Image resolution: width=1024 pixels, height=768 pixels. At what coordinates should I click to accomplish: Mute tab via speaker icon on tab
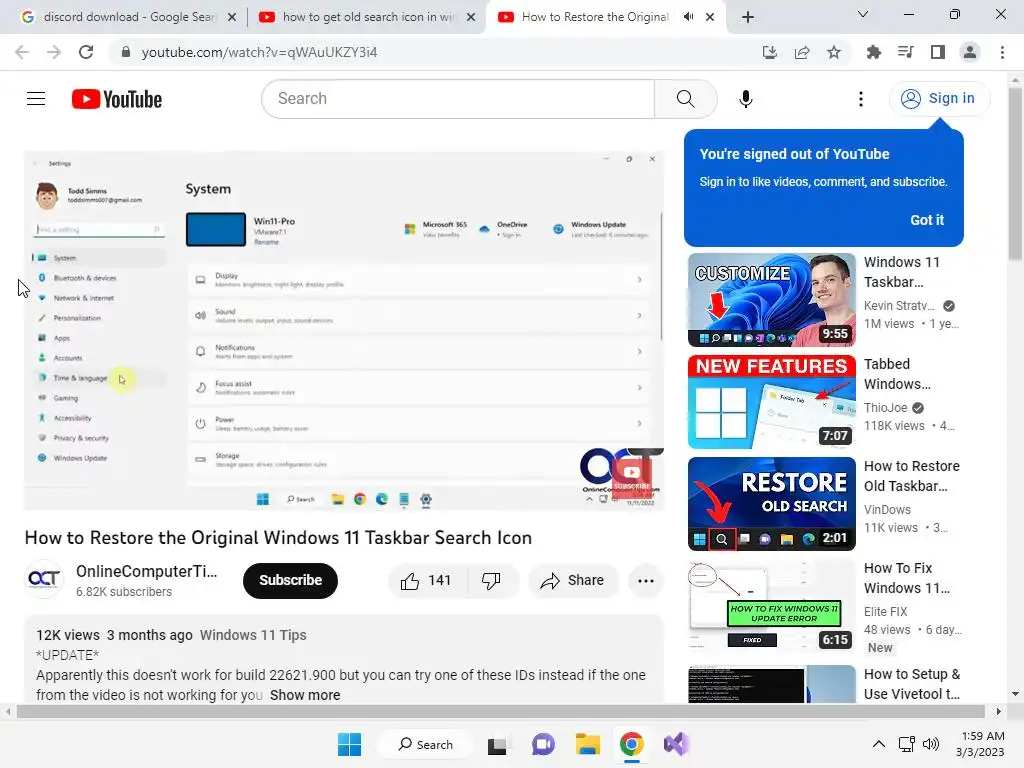[688, 17]
